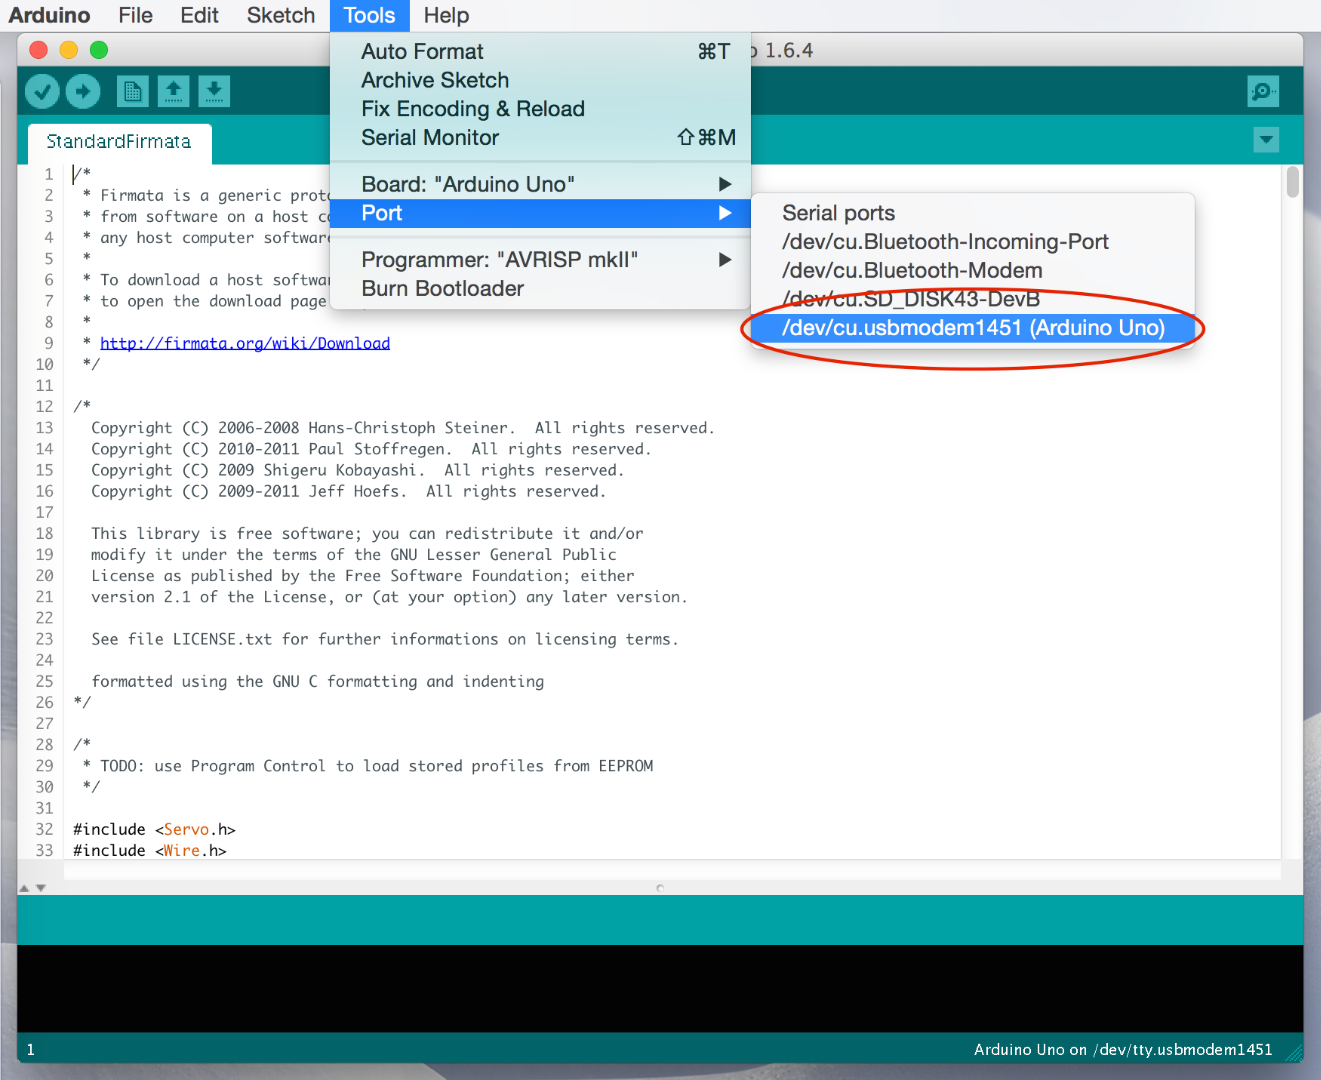Click the Open sketch icon

pos(173,91)
